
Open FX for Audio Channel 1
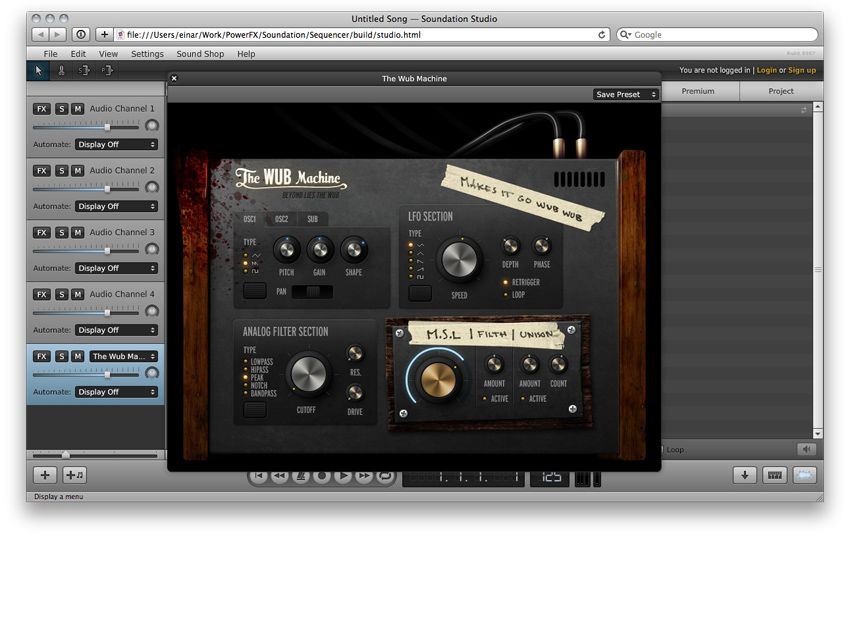pos(41,109)
